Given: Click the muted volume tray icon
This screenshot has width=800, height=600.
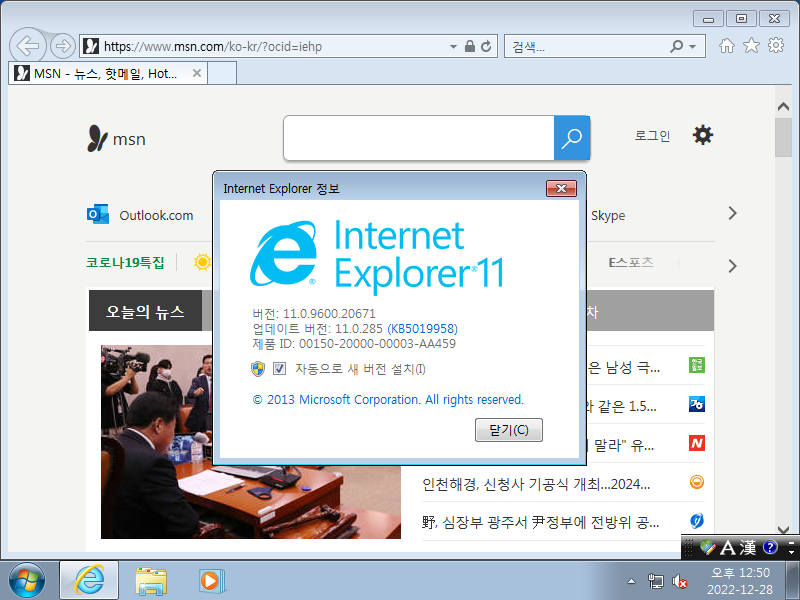Looking at the screenshot, I should [679, 581].
